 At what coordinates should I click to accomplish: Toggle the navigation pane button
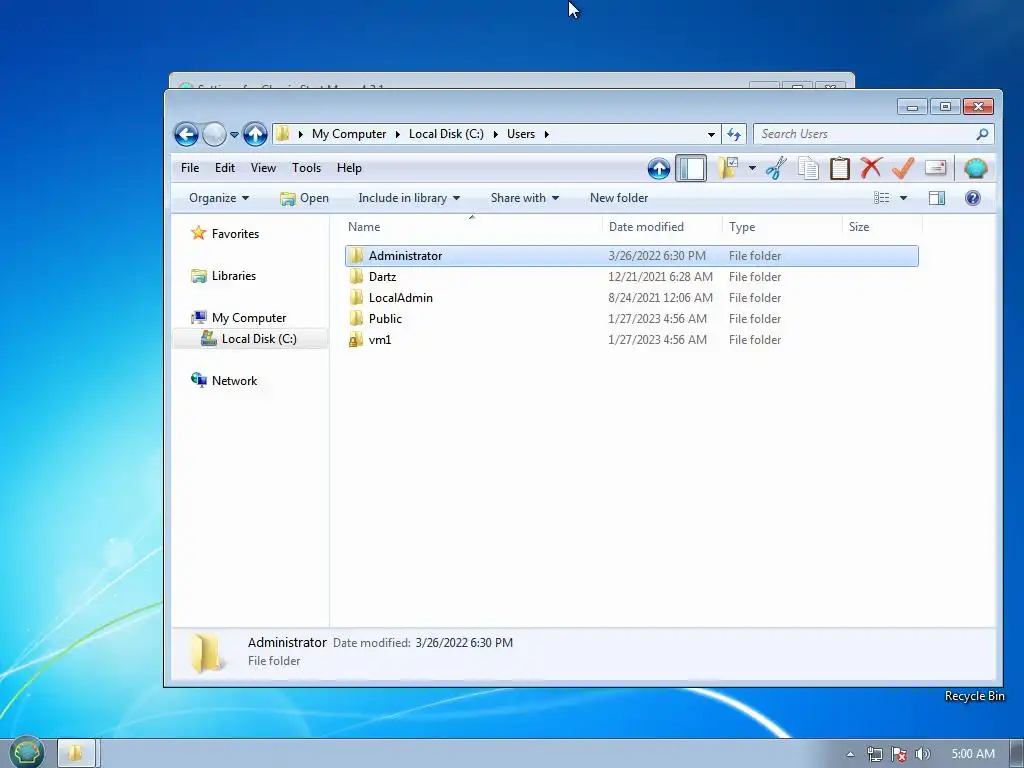[691, 168]
